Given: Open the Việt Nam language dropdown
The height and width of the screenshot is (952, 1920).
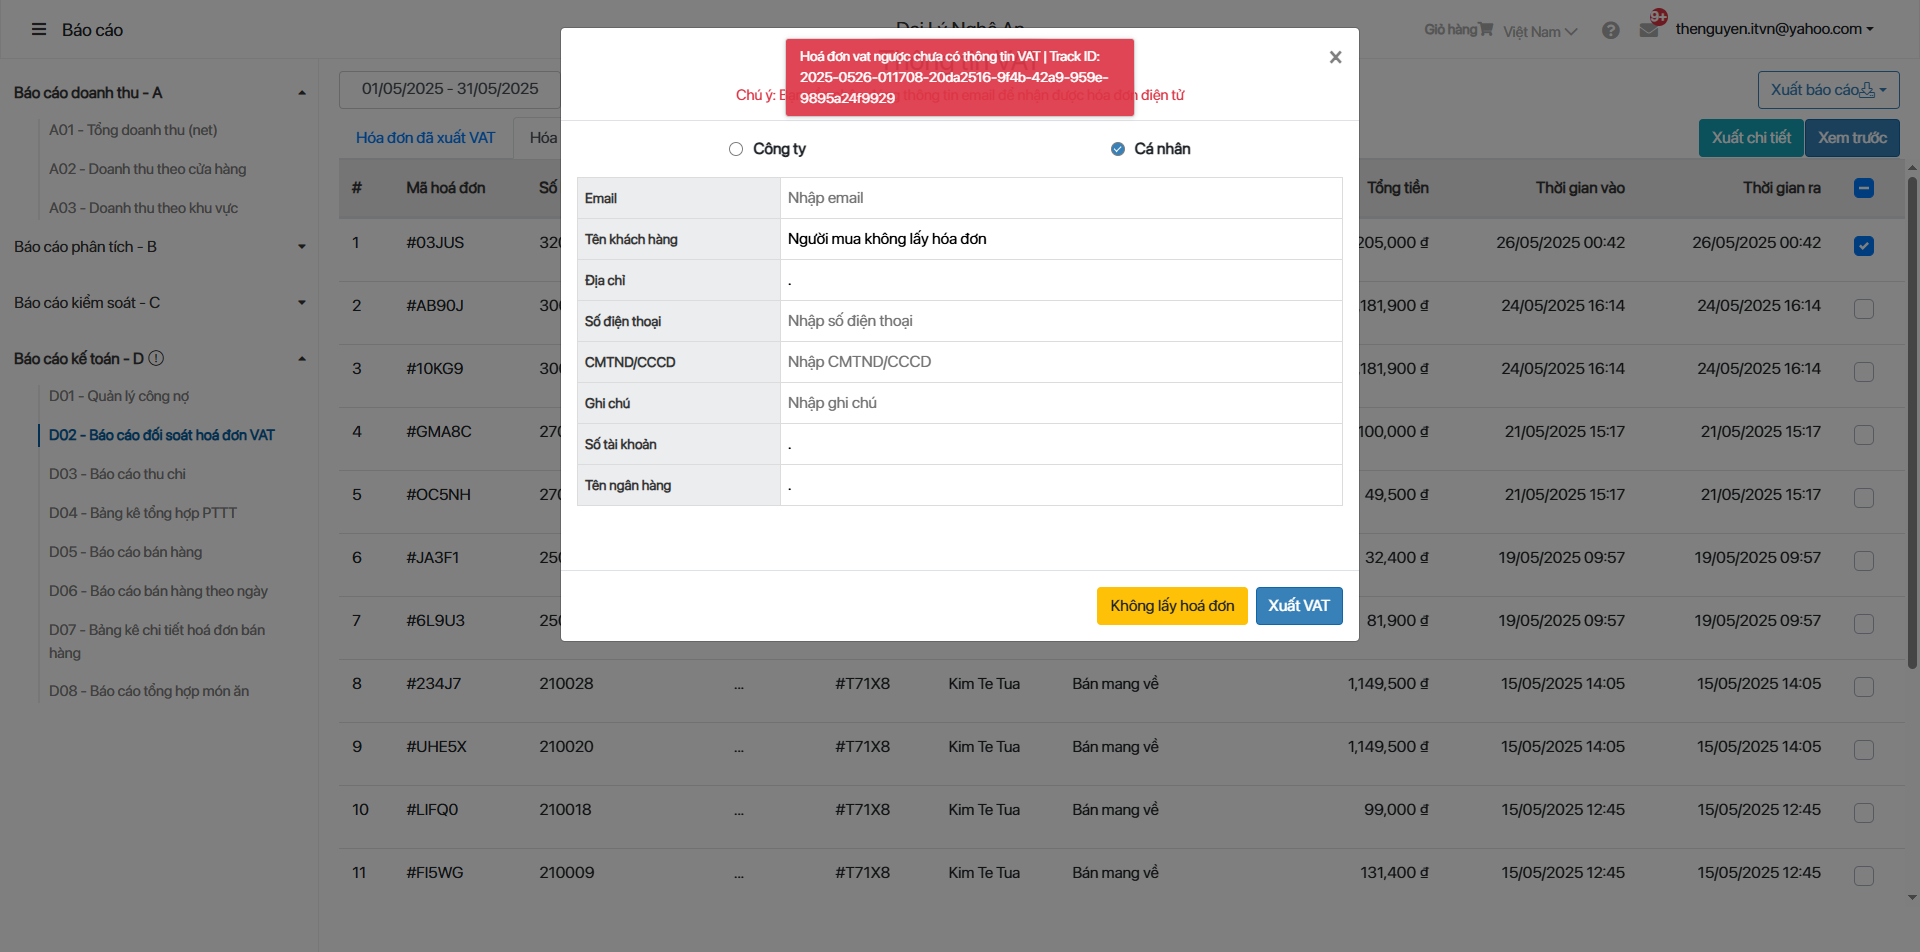Looking at the screenshot, I should [x=1539, y=32].
